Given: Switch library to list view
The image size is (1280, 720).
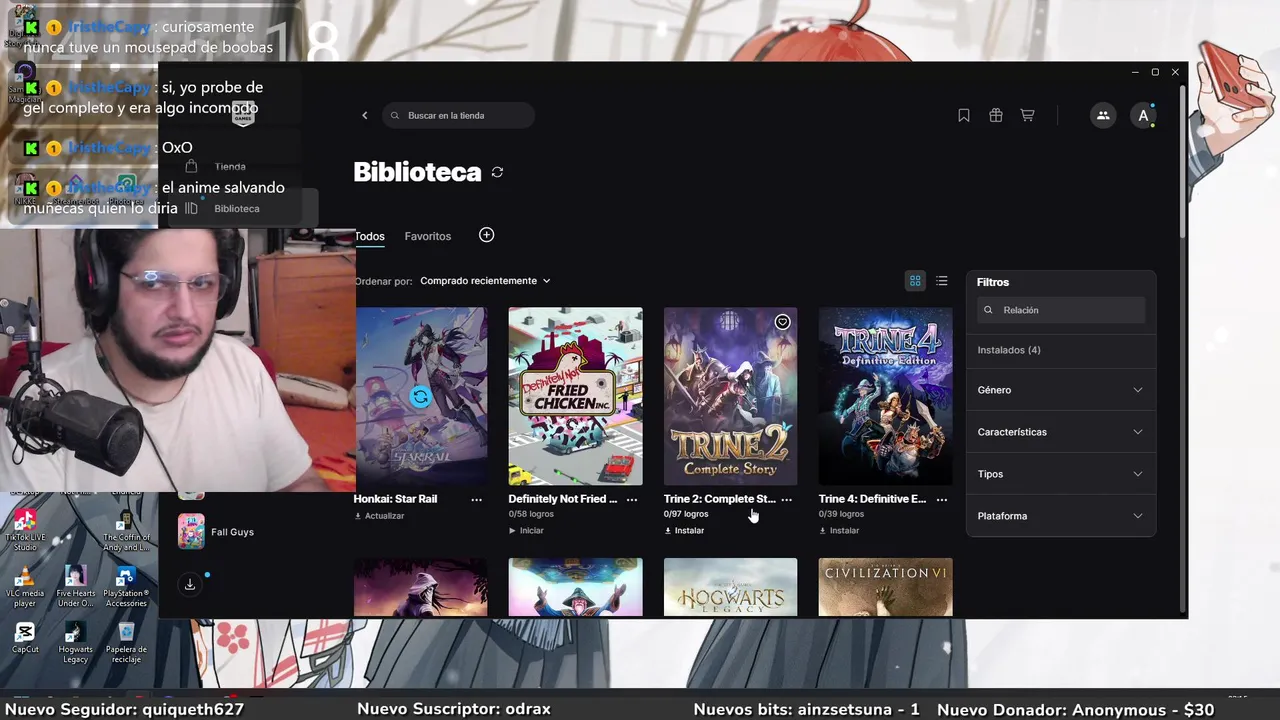Looking at the screenshot, I should pyautogui.click(x=942, y=281).
